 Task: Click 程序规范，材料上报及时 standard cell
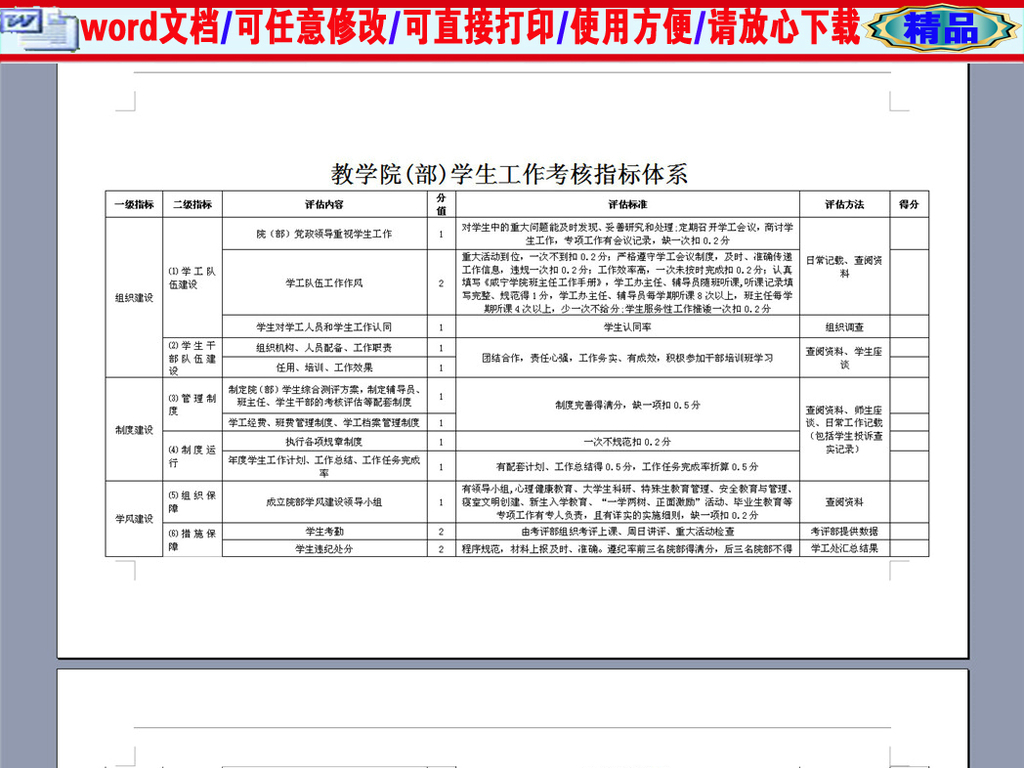628,549
